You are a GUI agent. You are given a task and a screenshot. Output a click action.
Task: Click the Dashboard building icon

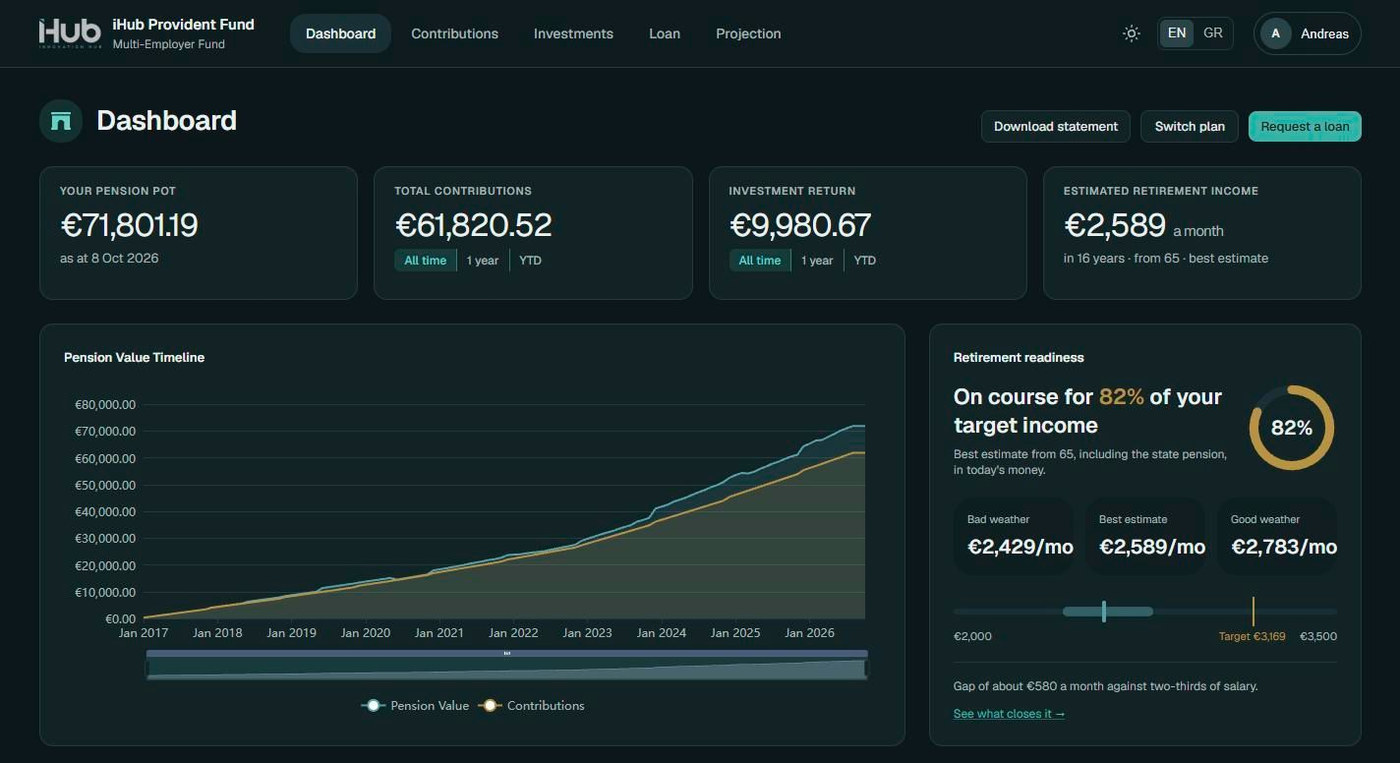(x=61, y=121)
